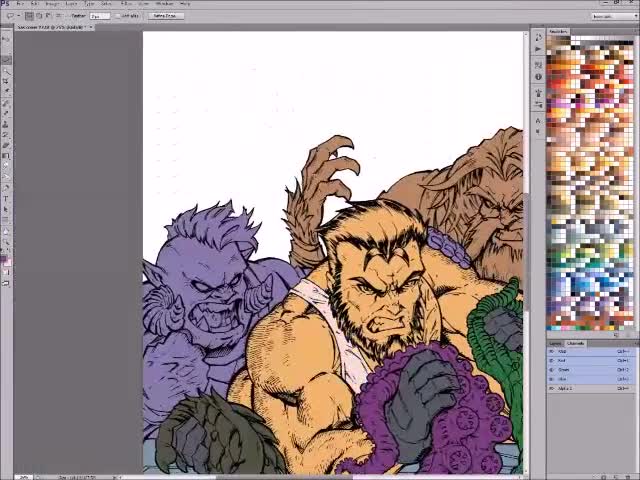Click the Refine Edge button
Screen dimensions: 640x480
tap(166, 16)
